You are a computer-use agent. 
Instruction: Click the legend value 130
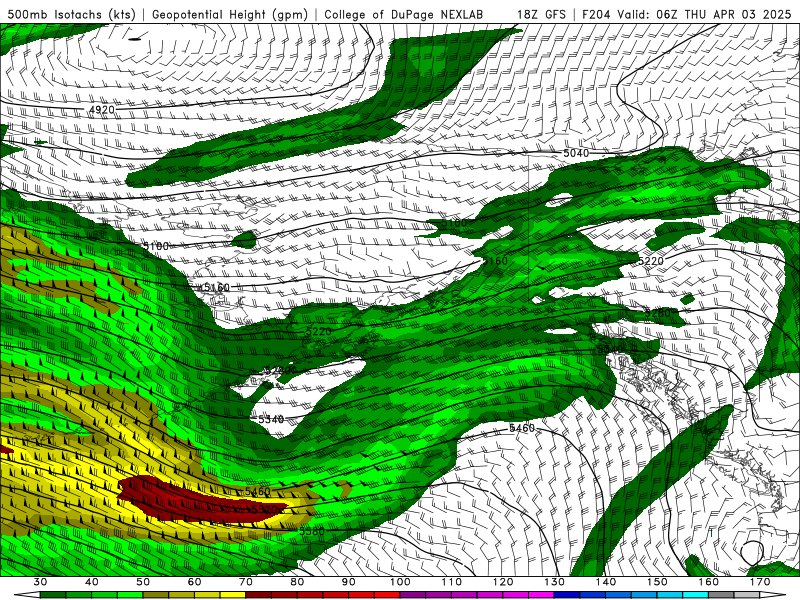[555, 582]
